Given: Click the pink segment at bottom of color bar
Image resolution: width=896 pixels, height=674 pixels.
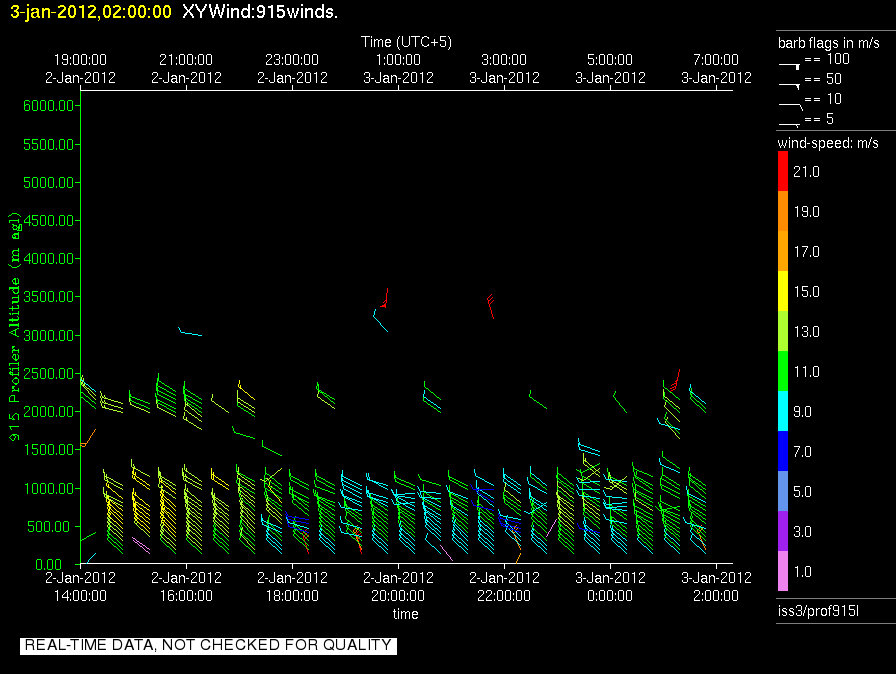Looking at the screenshot, I should (x=783, y=571).
